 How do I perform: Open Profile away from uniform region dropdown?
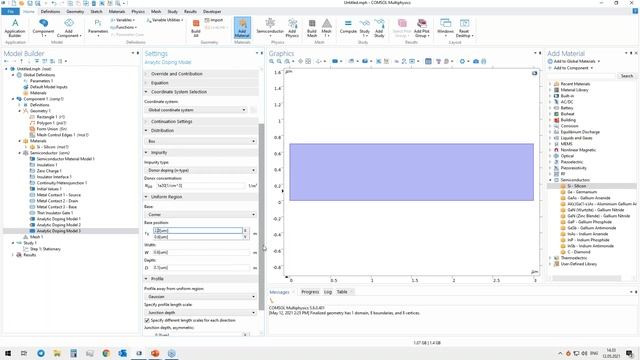200,297
